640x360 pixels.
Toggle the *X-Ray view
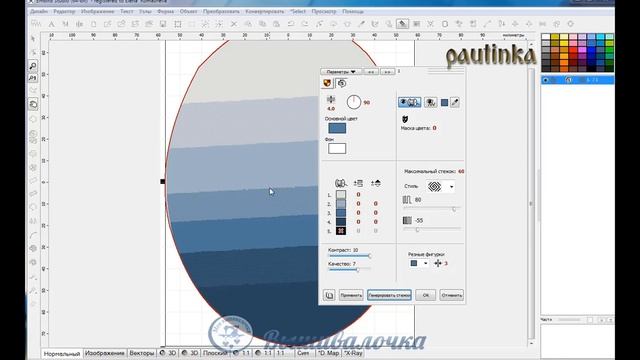(353, 353)
